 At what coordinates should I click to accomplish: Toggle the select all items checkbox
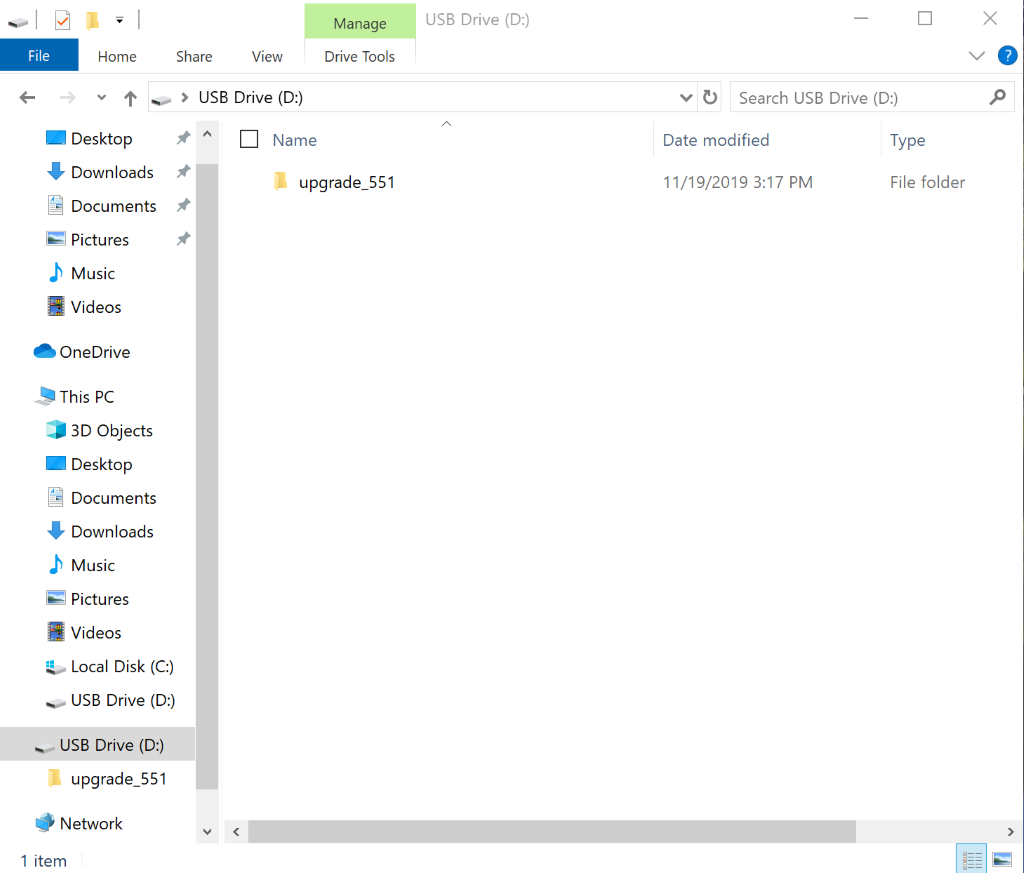pos(249,139)
